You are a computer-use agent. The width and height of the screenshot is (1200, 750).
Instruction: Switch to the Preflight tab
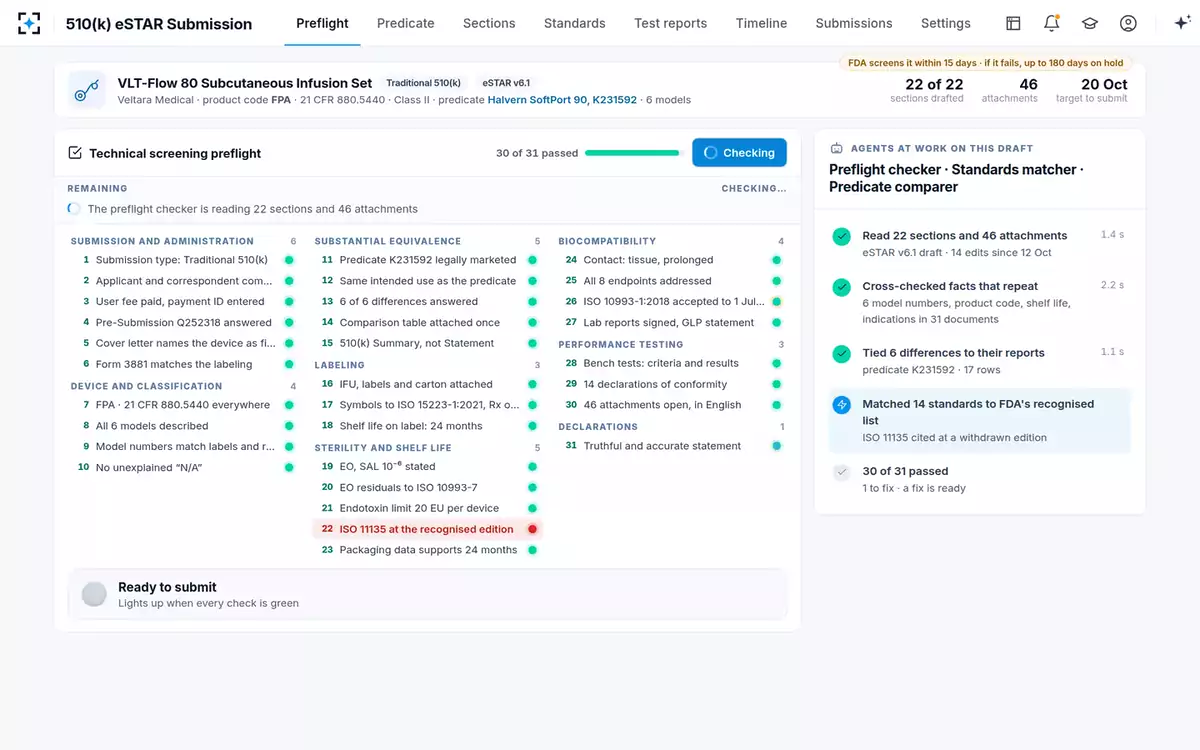tap(322, 23)
